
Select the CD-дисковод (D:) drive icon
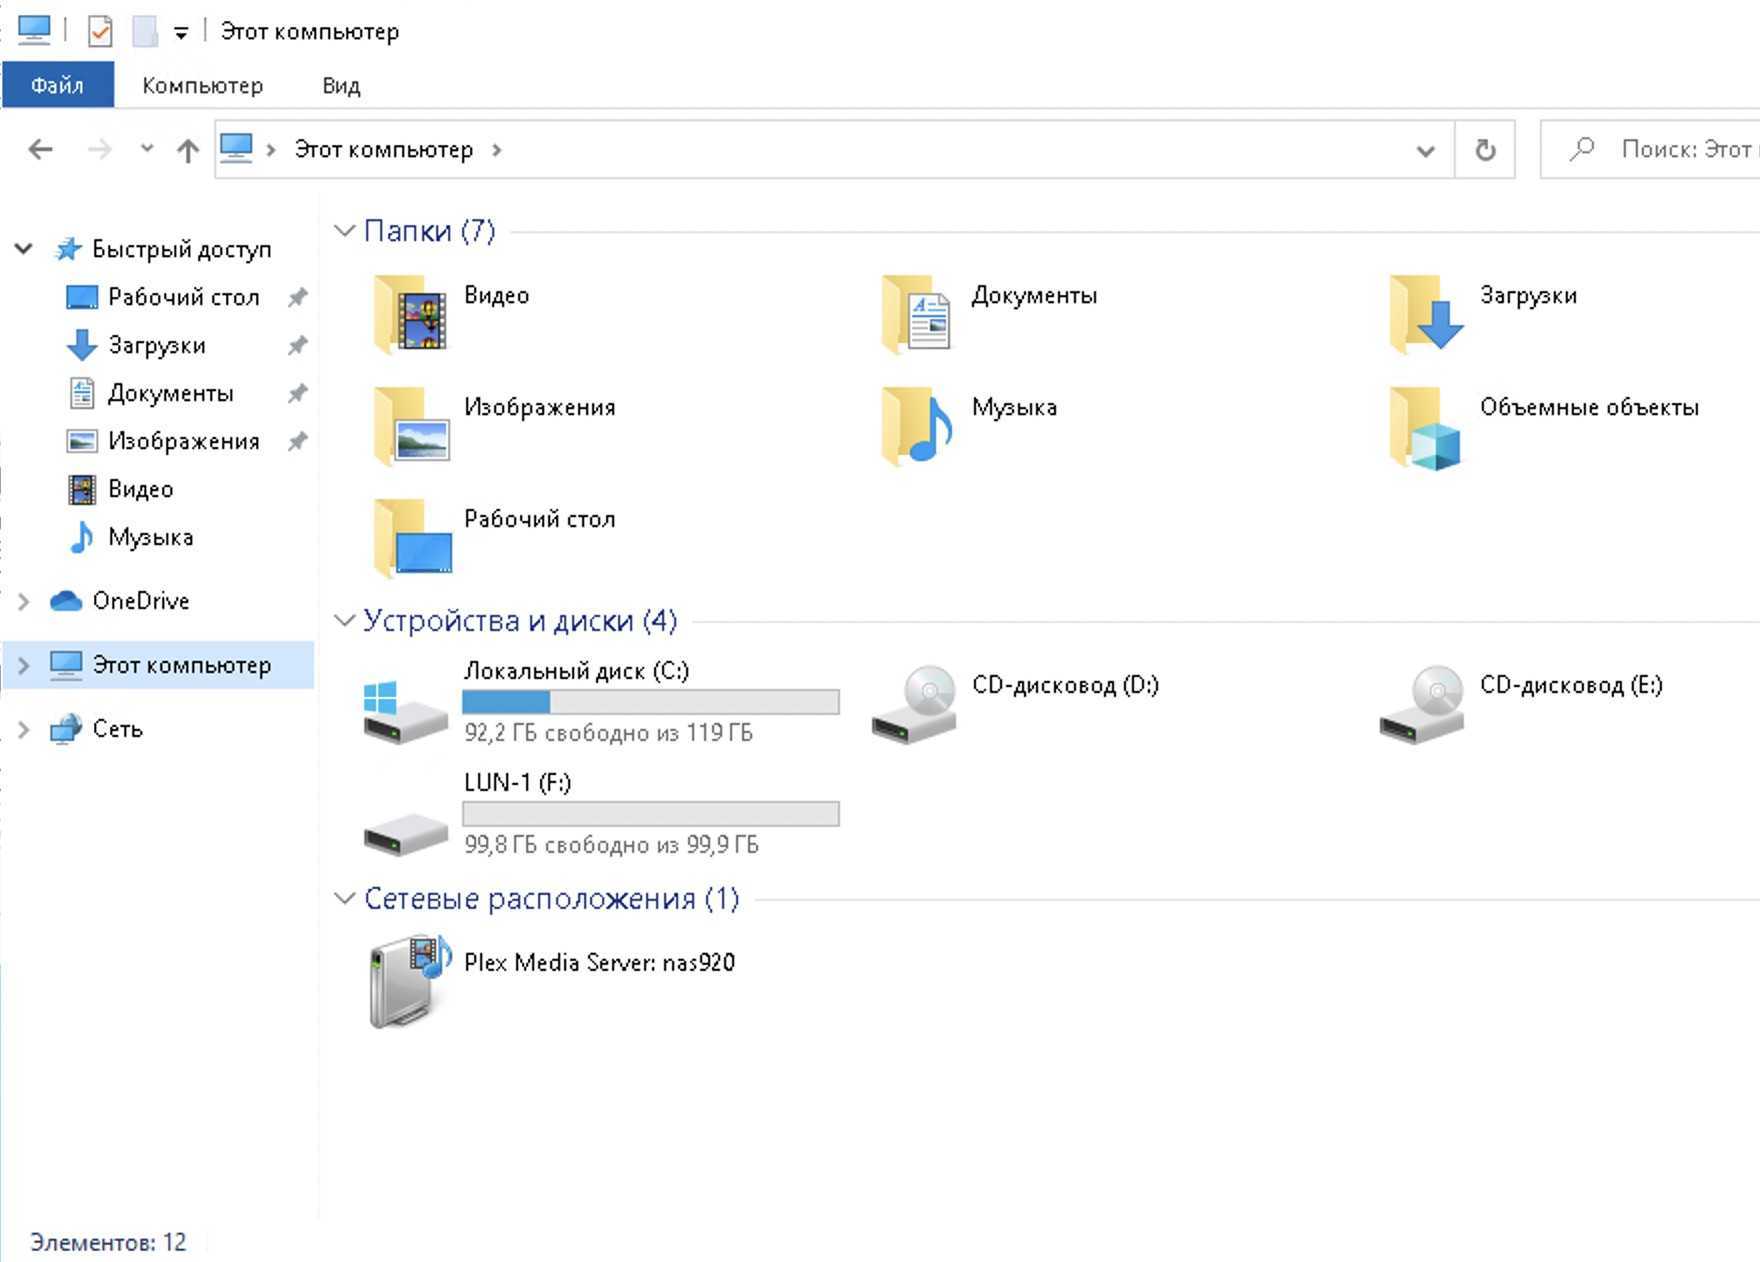click(x=913, y=704)
